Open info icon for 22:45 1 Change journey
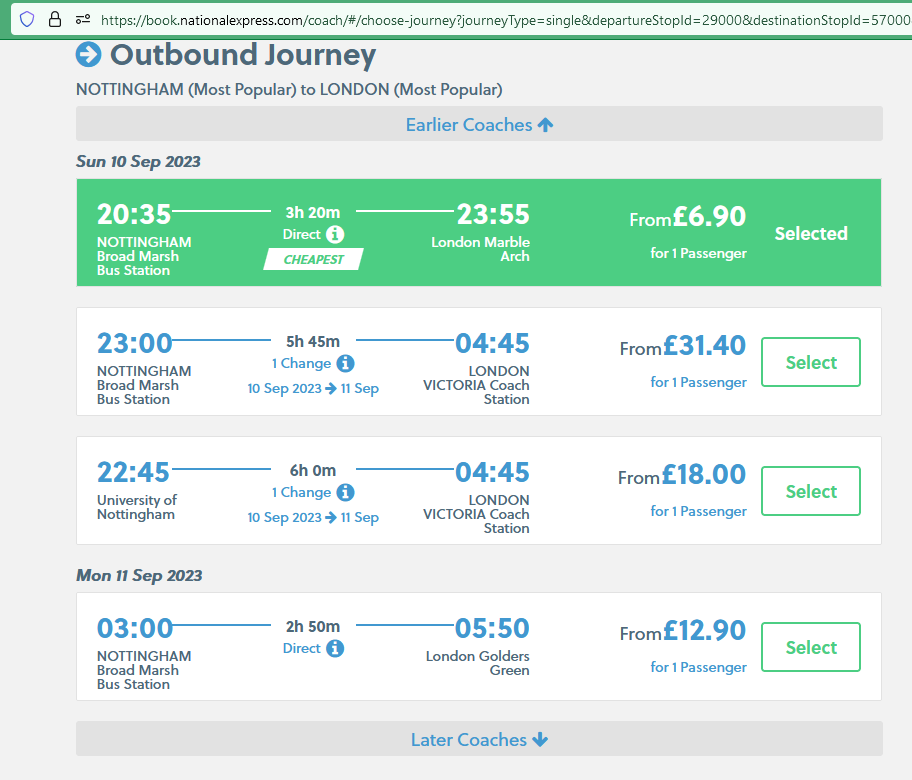 [345, 493]
